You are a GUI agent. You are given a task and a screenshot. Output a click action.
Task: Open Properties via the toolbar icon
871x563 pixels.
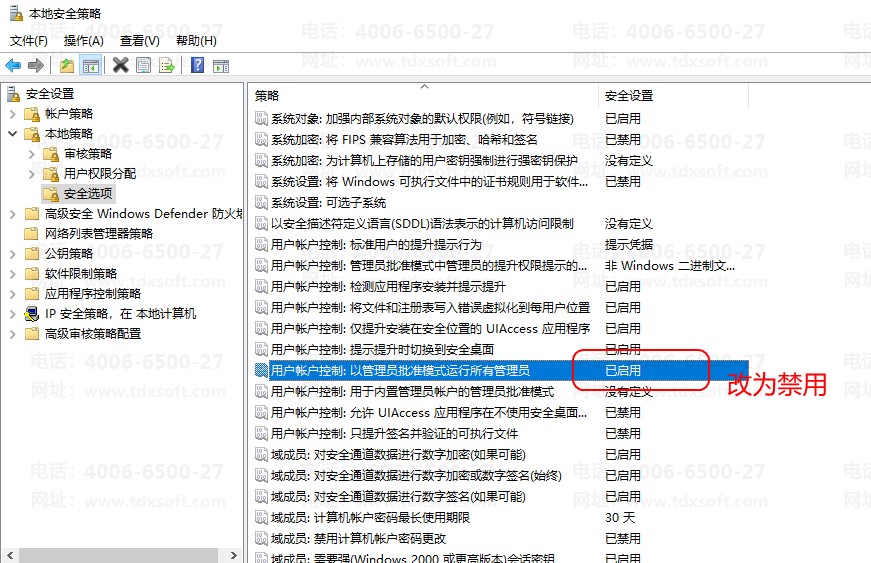[144, 66]
